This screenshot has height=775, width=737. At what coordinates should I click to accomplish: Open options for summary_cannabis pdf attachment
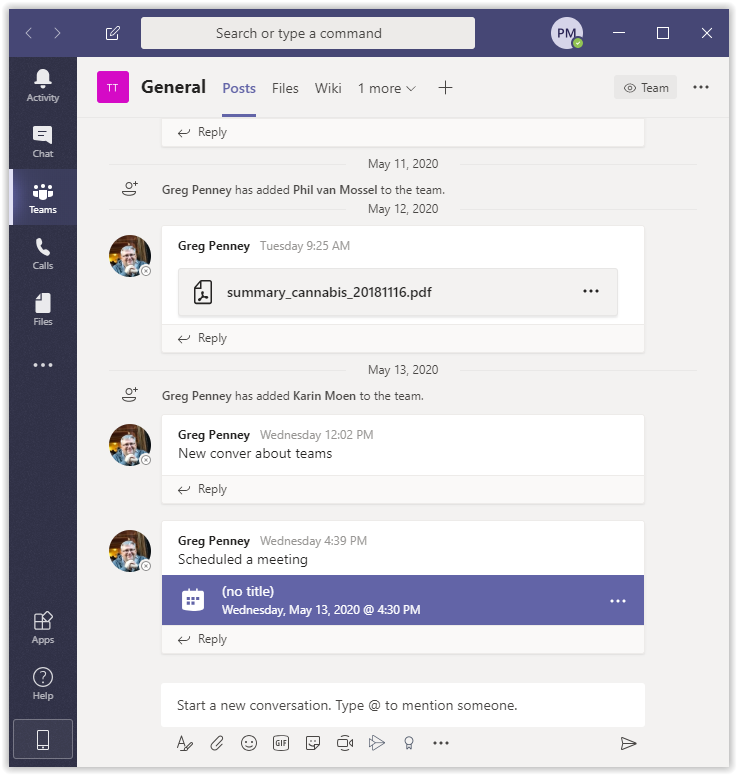click(591, 291)
